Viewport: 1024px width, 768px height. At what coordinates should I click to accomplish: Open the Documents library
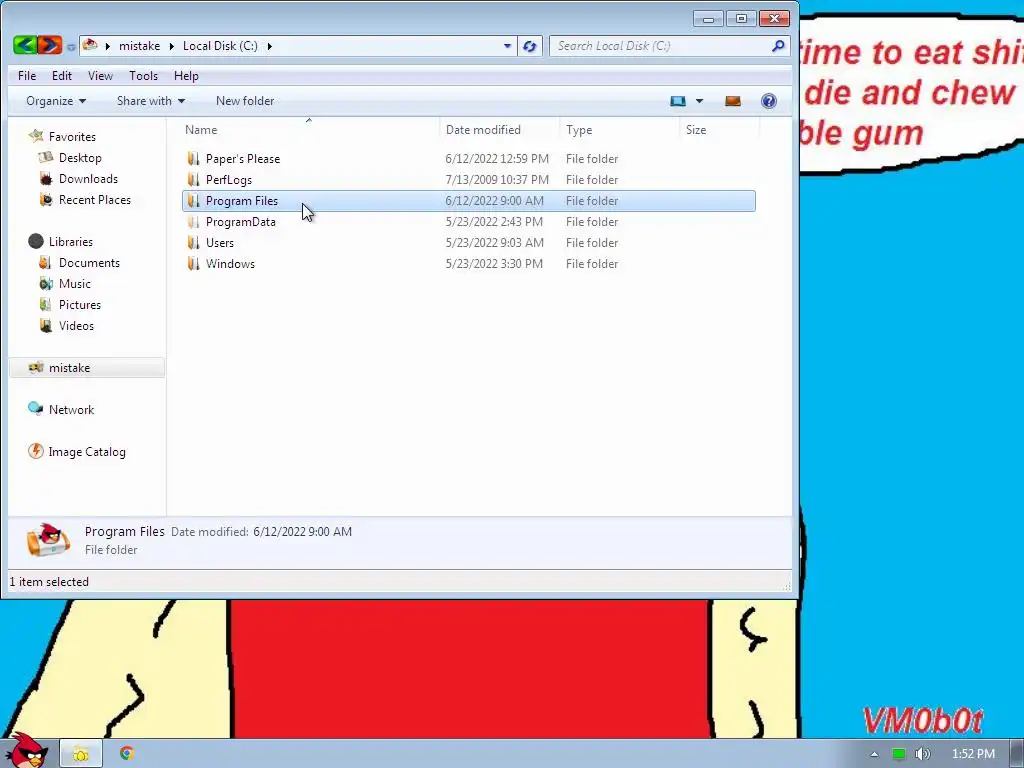pyautogui.click(x=89, y=263)
